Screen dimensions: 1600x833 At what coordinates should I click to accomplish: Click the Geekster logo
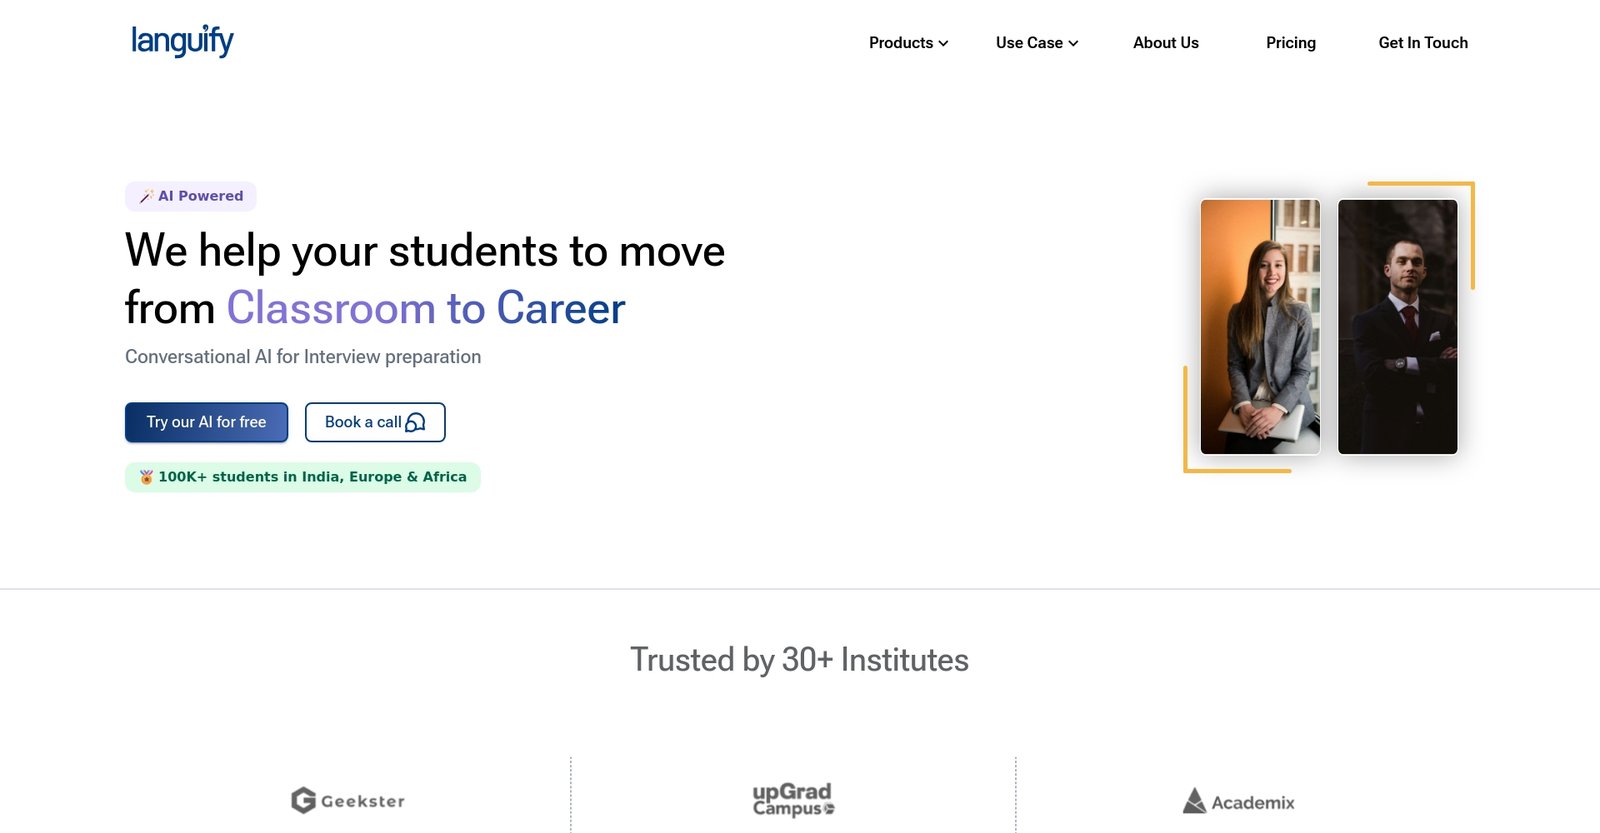(348, 801)
